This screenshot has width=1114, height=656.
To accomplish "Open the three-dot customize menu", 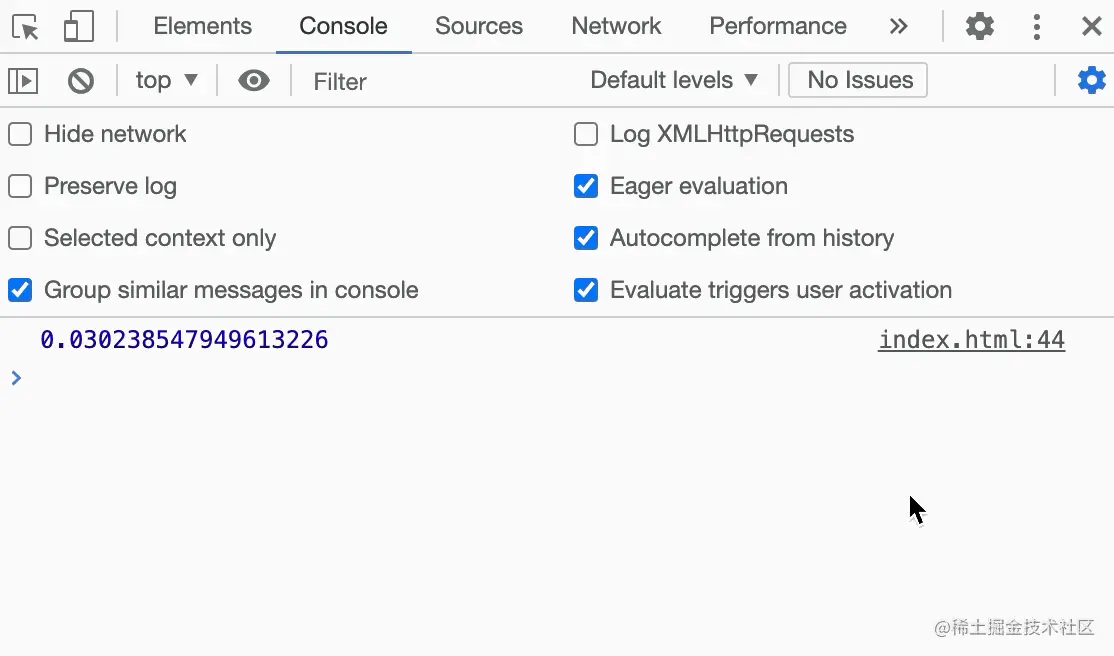I will 1037,26.
